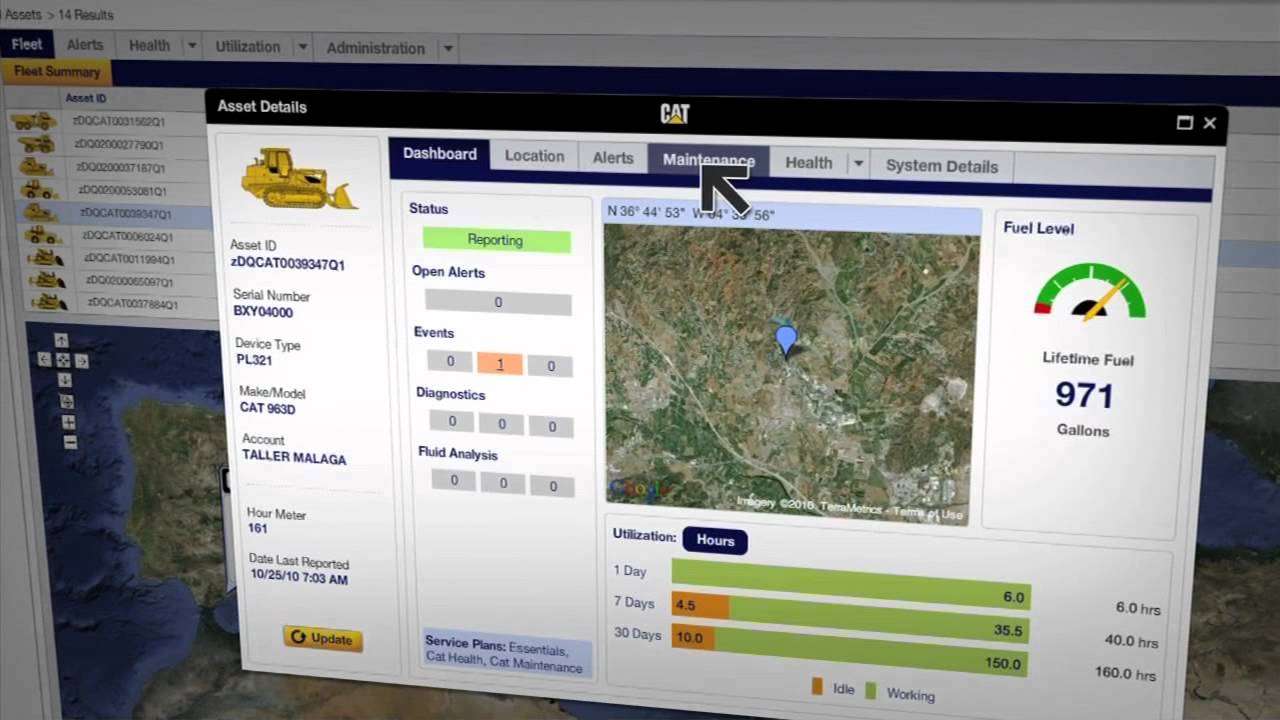The height and width of the screenshot is (720, 1280).
Task: Click the Lifetime Fuel value 971
Action: [x=1084, y=395]
